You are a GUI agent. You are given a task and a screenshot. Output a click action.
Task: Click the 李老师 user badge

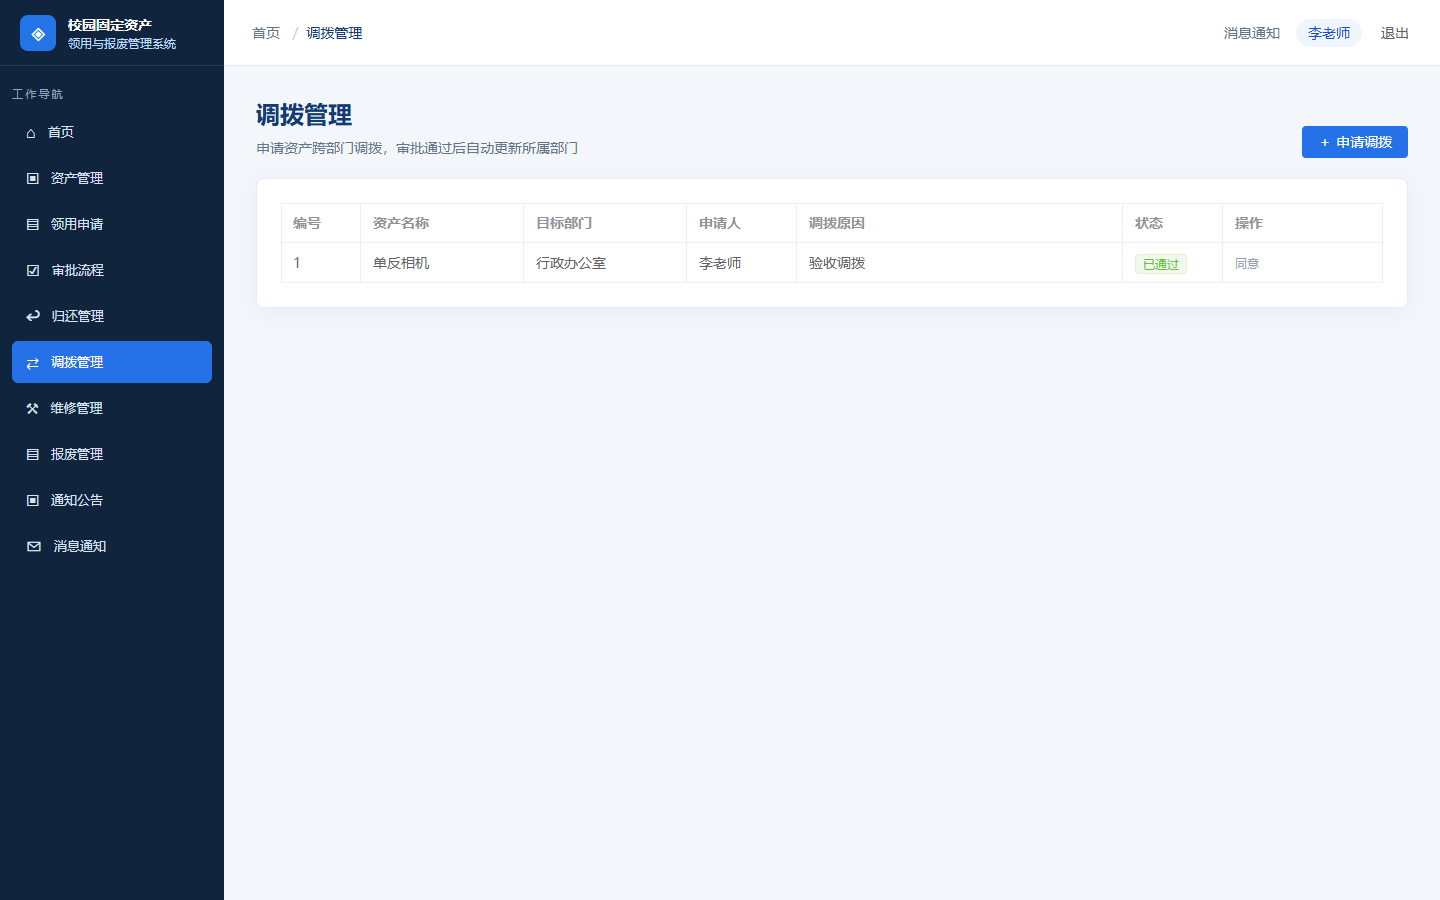pyautogui.click(x=1329, y=33)
